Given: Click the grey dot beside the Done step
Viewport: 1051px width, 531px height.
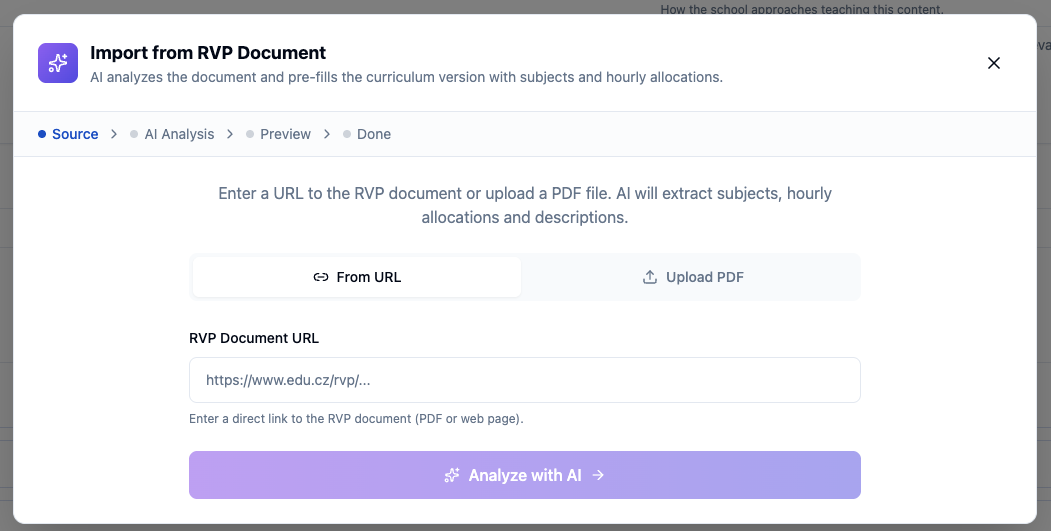Looking at the screenshot, I should point(347,134).
